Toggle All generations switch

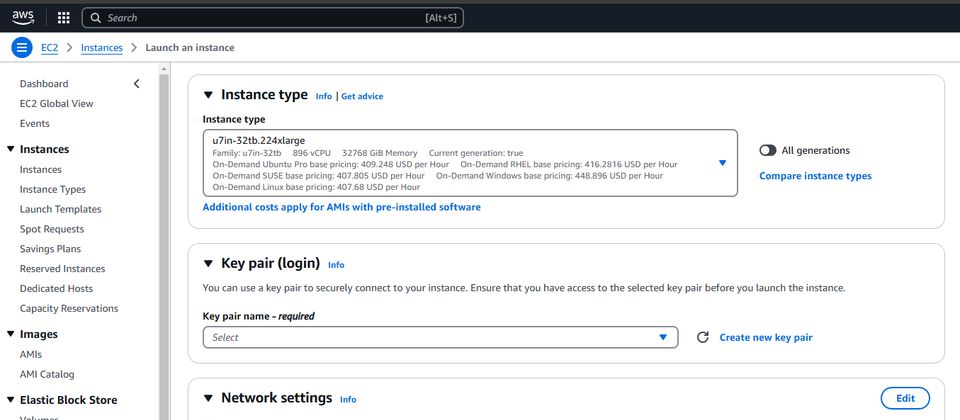(x=768, y=150)
